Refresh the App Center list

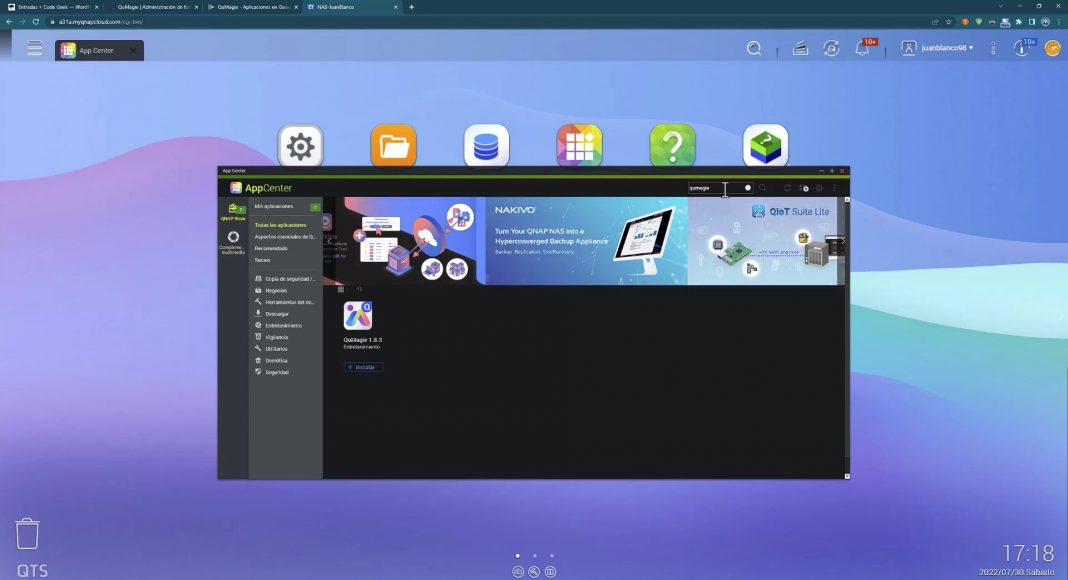[x=787, y=188]
